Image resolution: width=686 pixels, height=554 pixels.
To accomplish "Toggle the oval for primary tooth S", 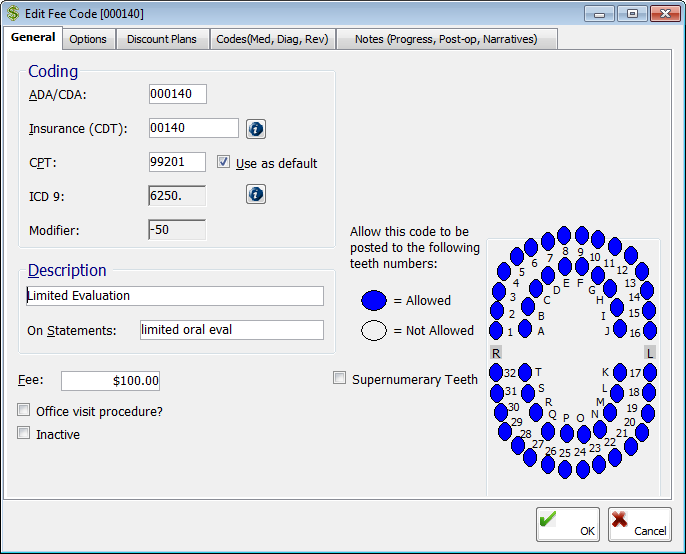I will [x=528, y=393].
